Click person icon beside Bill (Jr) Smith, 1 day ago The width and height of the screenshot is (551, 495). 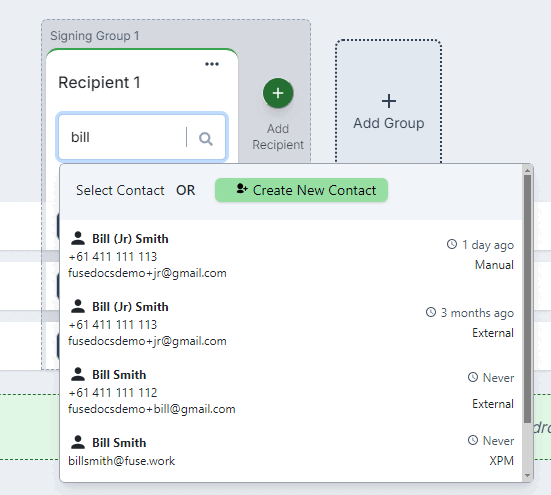click(78, 238)
